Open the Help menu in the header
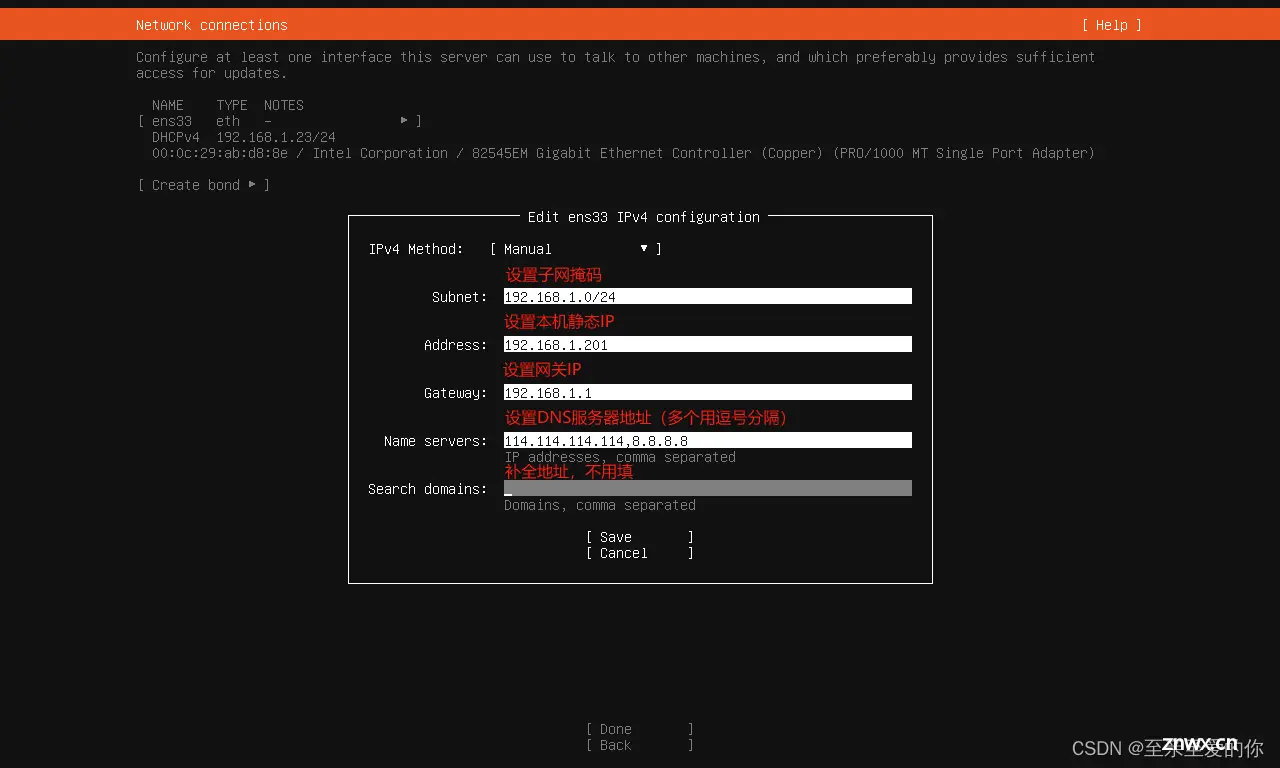The height and width of the screenshot is (768, 1280). (x=1111, y=25)
